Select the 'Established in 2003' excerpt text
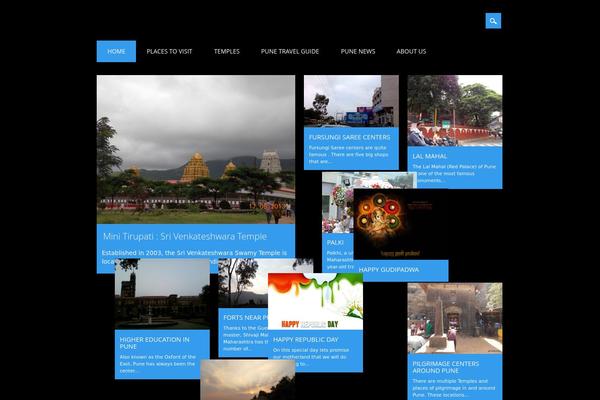The image size is (600, 400). pyautogui.click(x=194, y=256)
